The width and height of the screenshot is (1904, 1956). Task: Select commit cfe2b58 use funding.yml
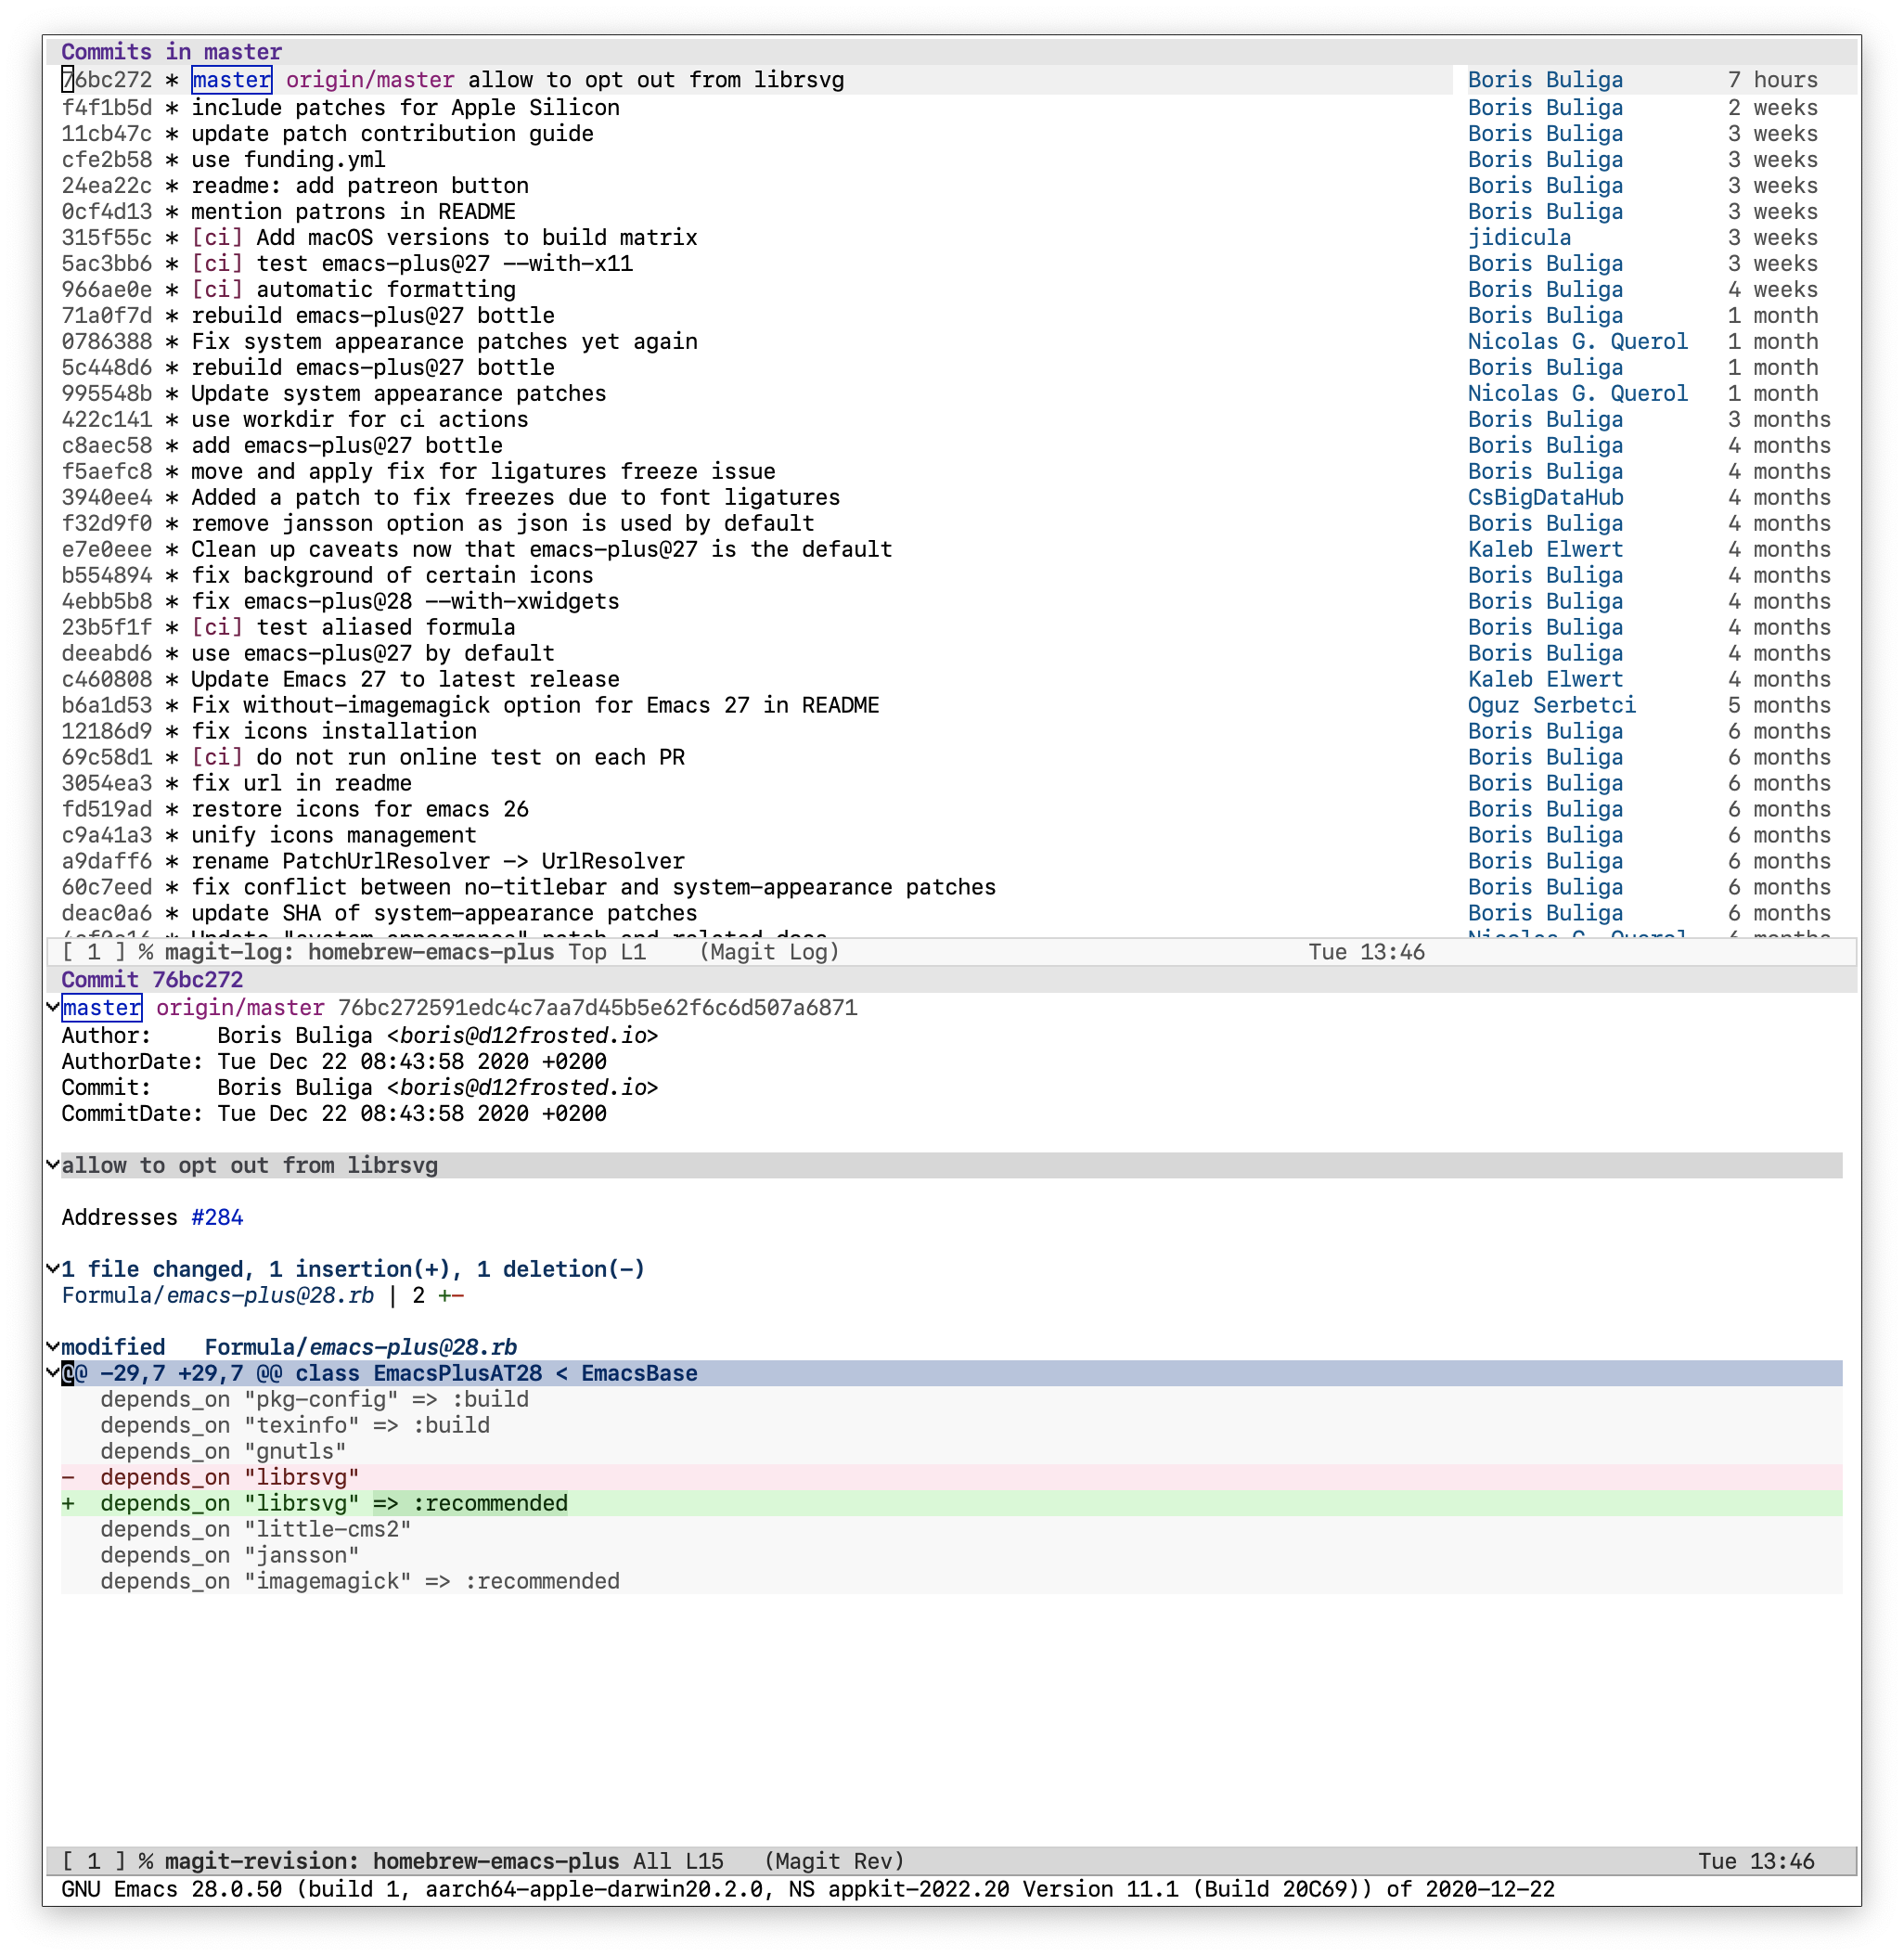[x=223, y=159]
